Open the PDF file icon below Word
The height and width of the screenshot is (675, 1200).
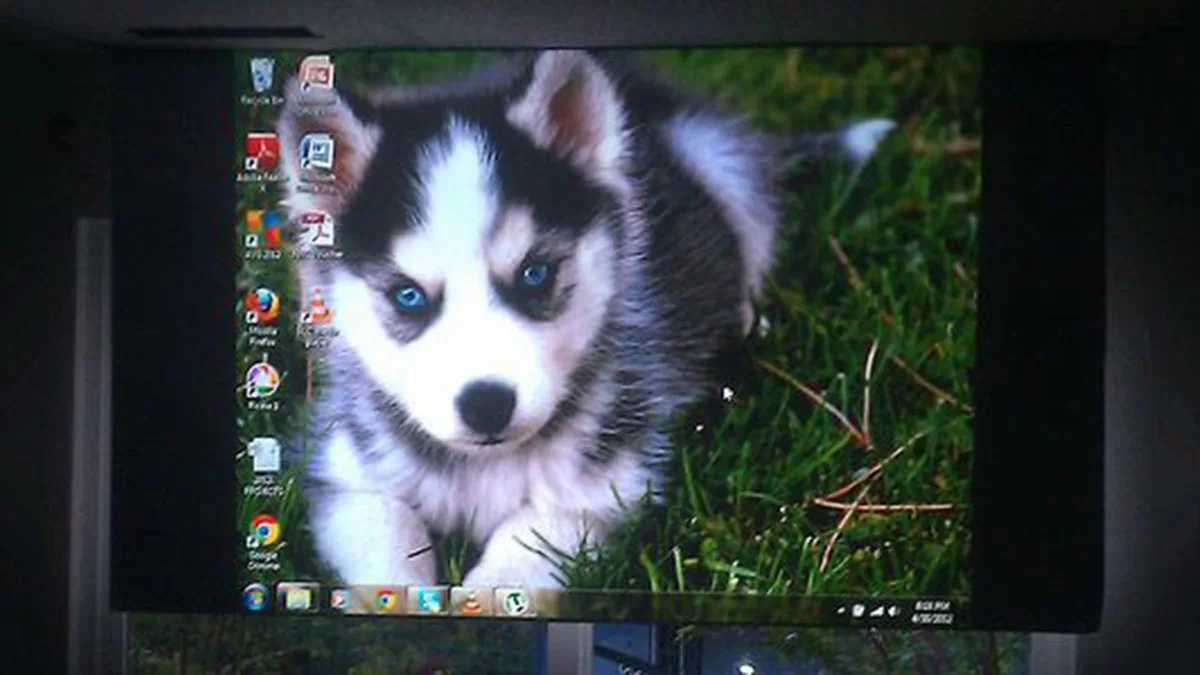(317, 229)
